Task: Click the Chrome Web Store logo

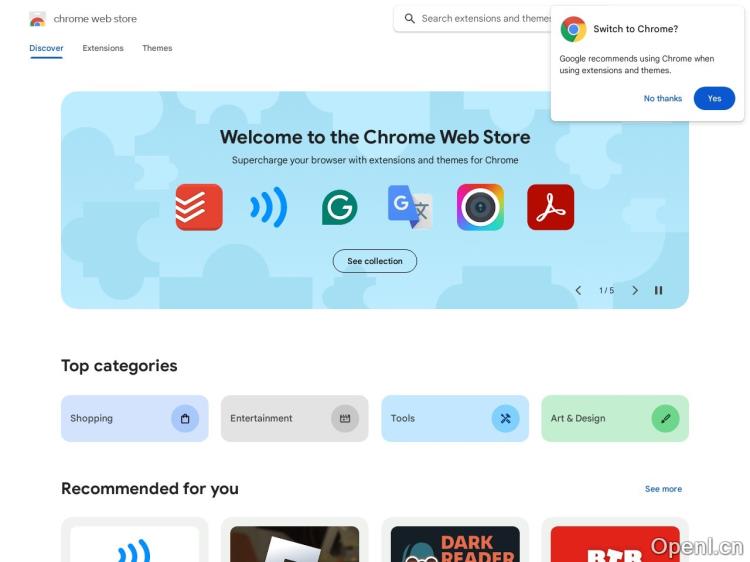Action: pyautogui.click(x=37, y=19)
